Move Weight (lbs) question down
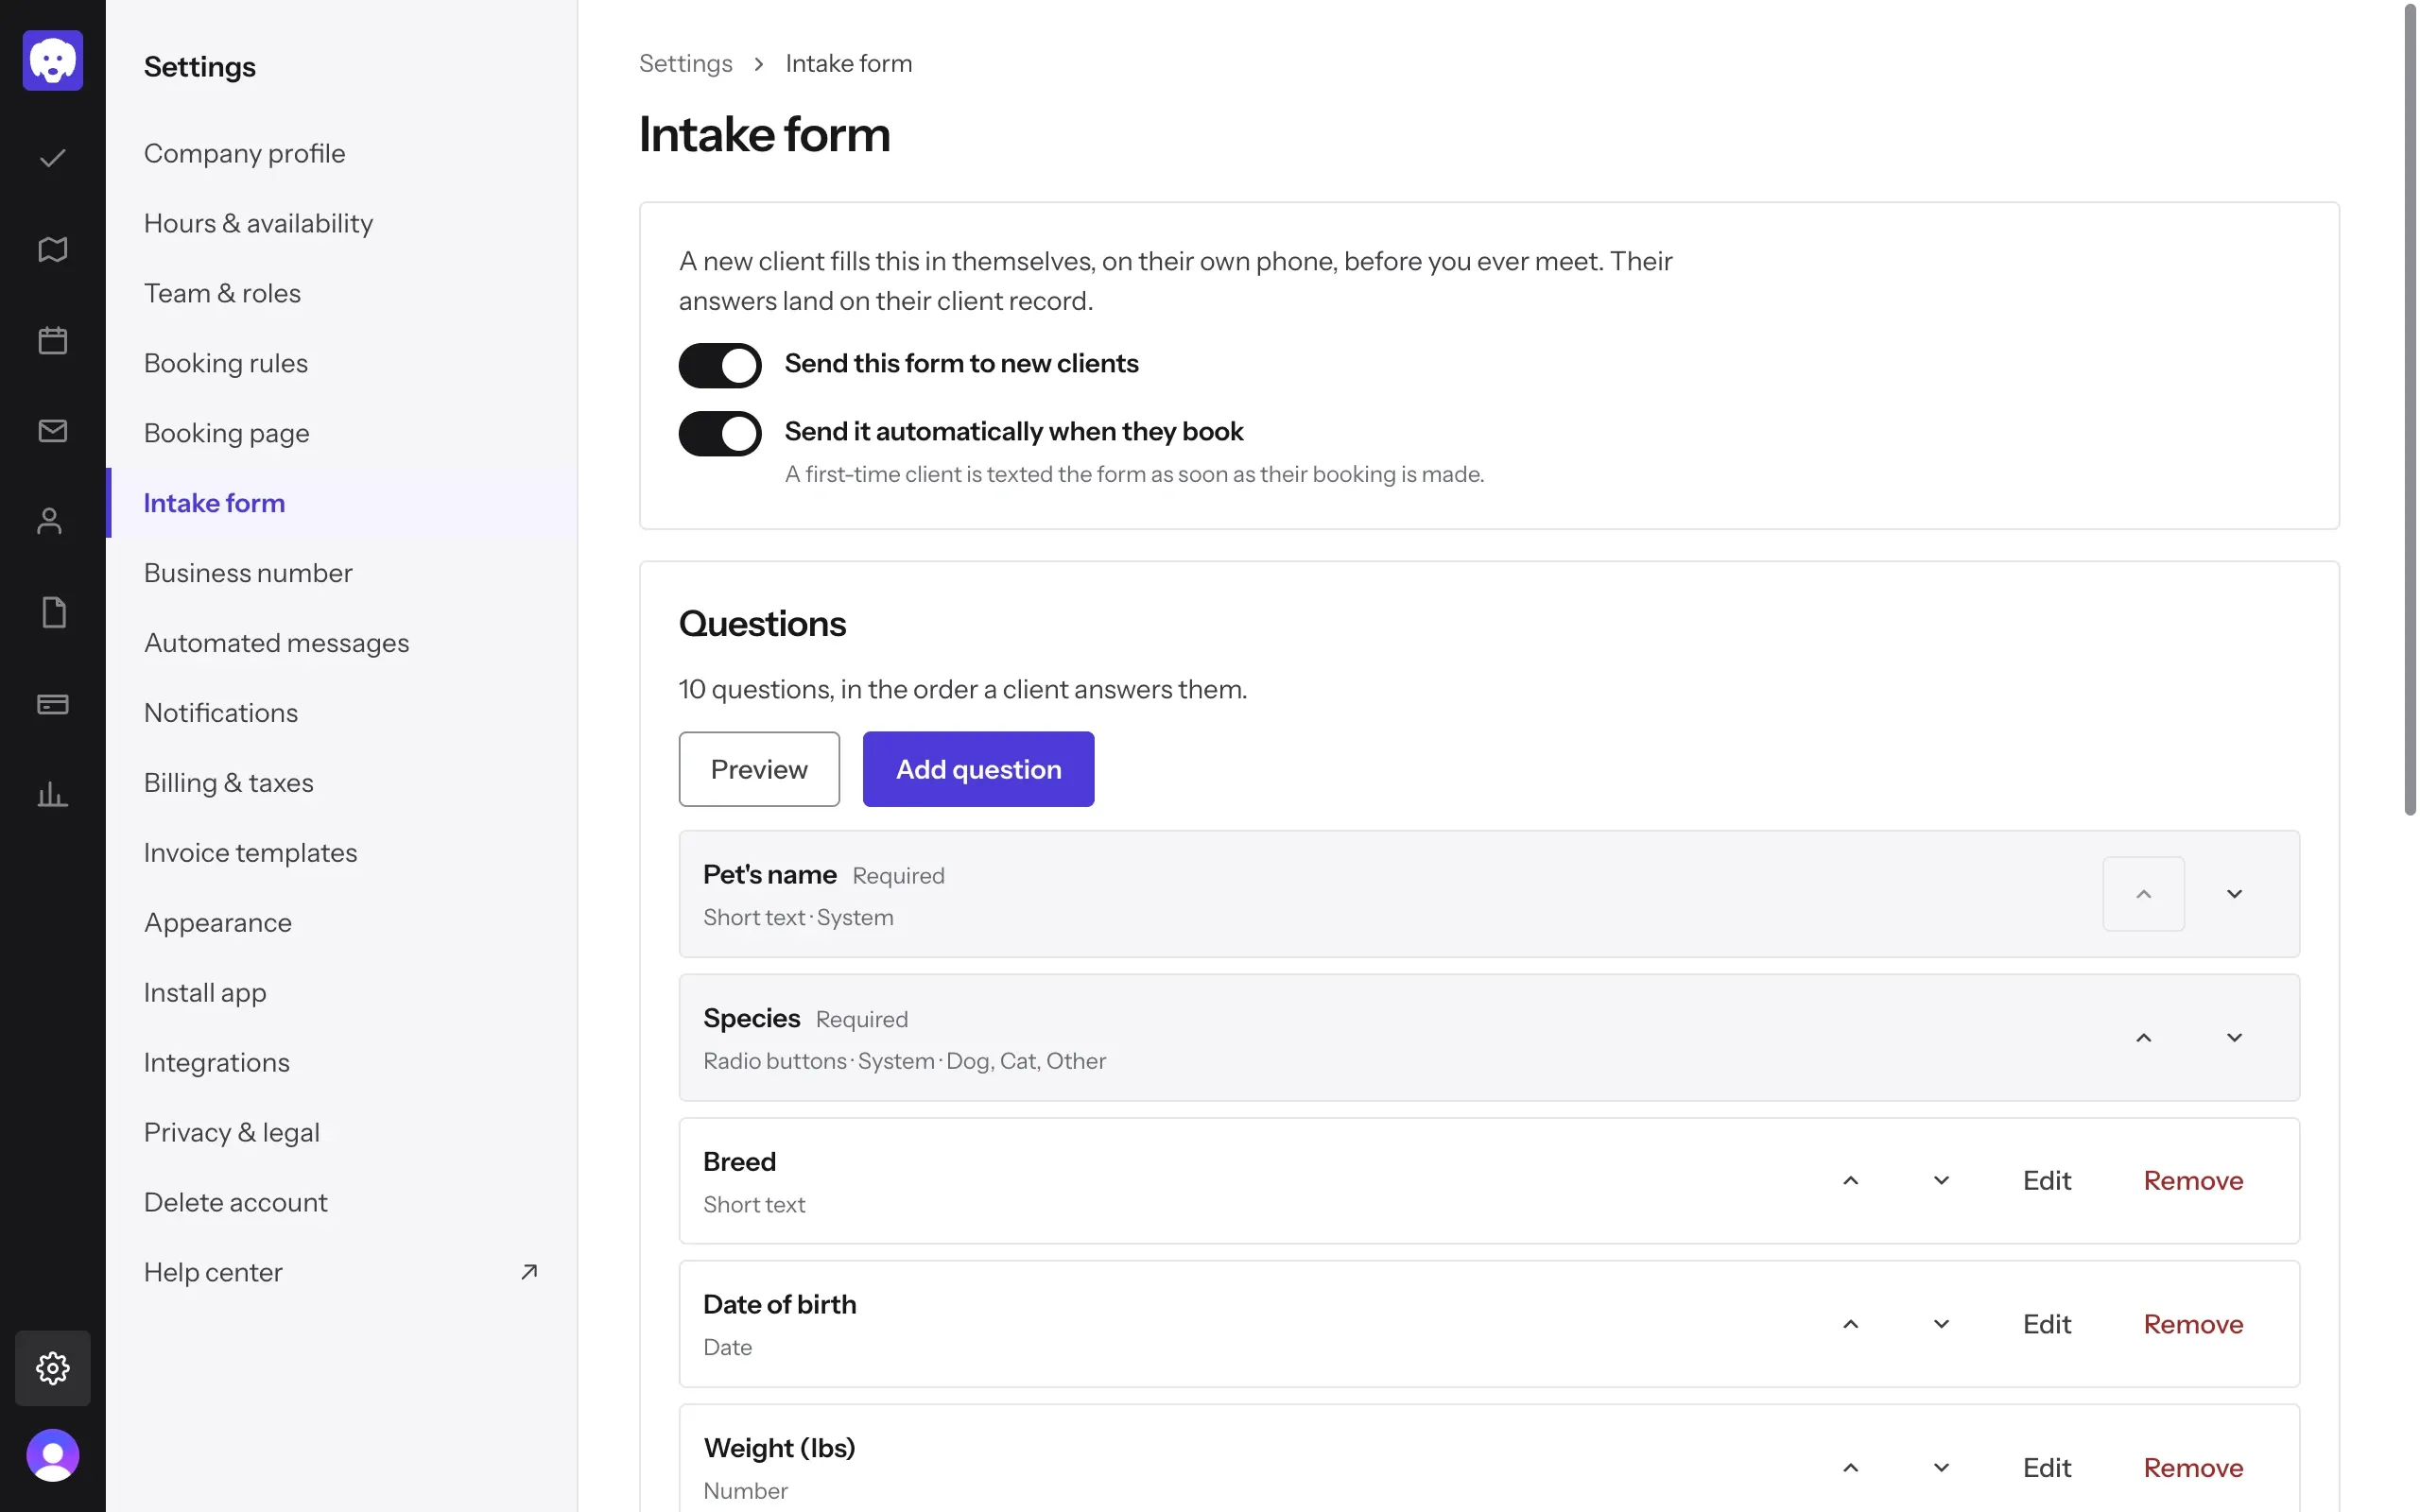 (1942, 1468)
